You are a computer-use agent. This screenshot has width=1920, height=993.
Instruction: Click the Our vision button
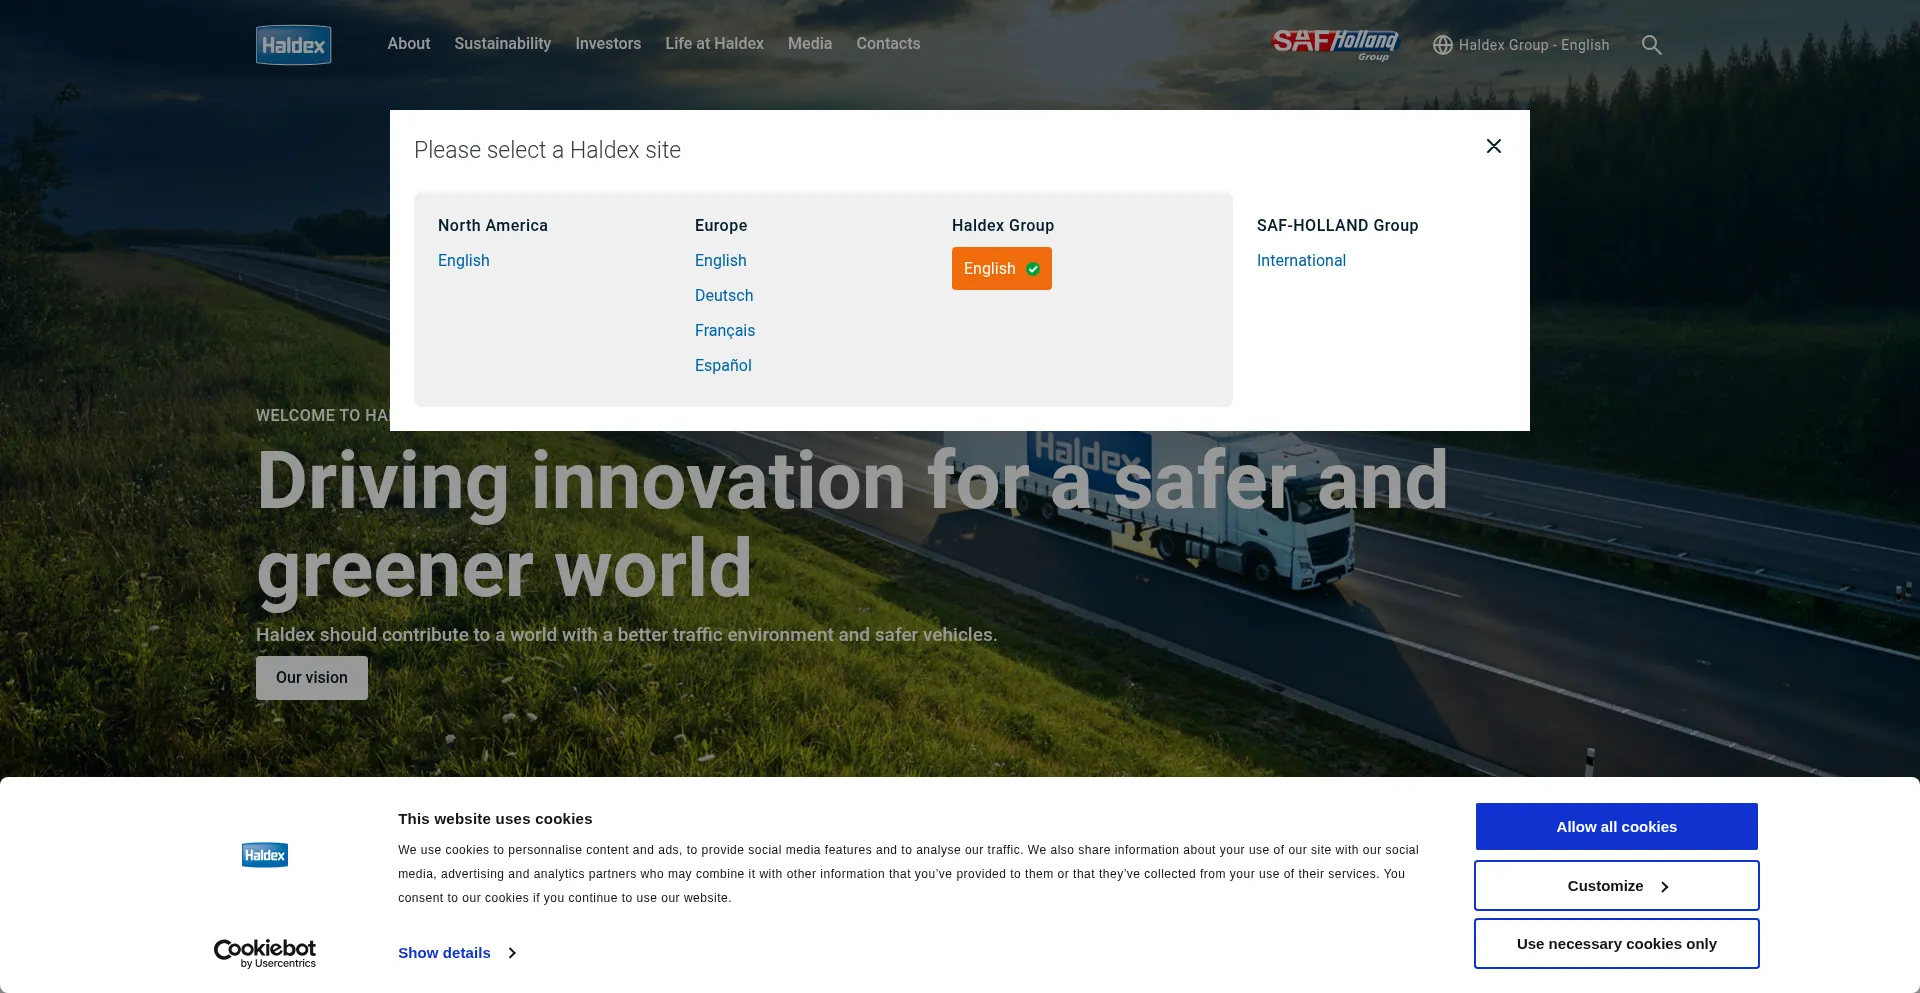[312, 678]
